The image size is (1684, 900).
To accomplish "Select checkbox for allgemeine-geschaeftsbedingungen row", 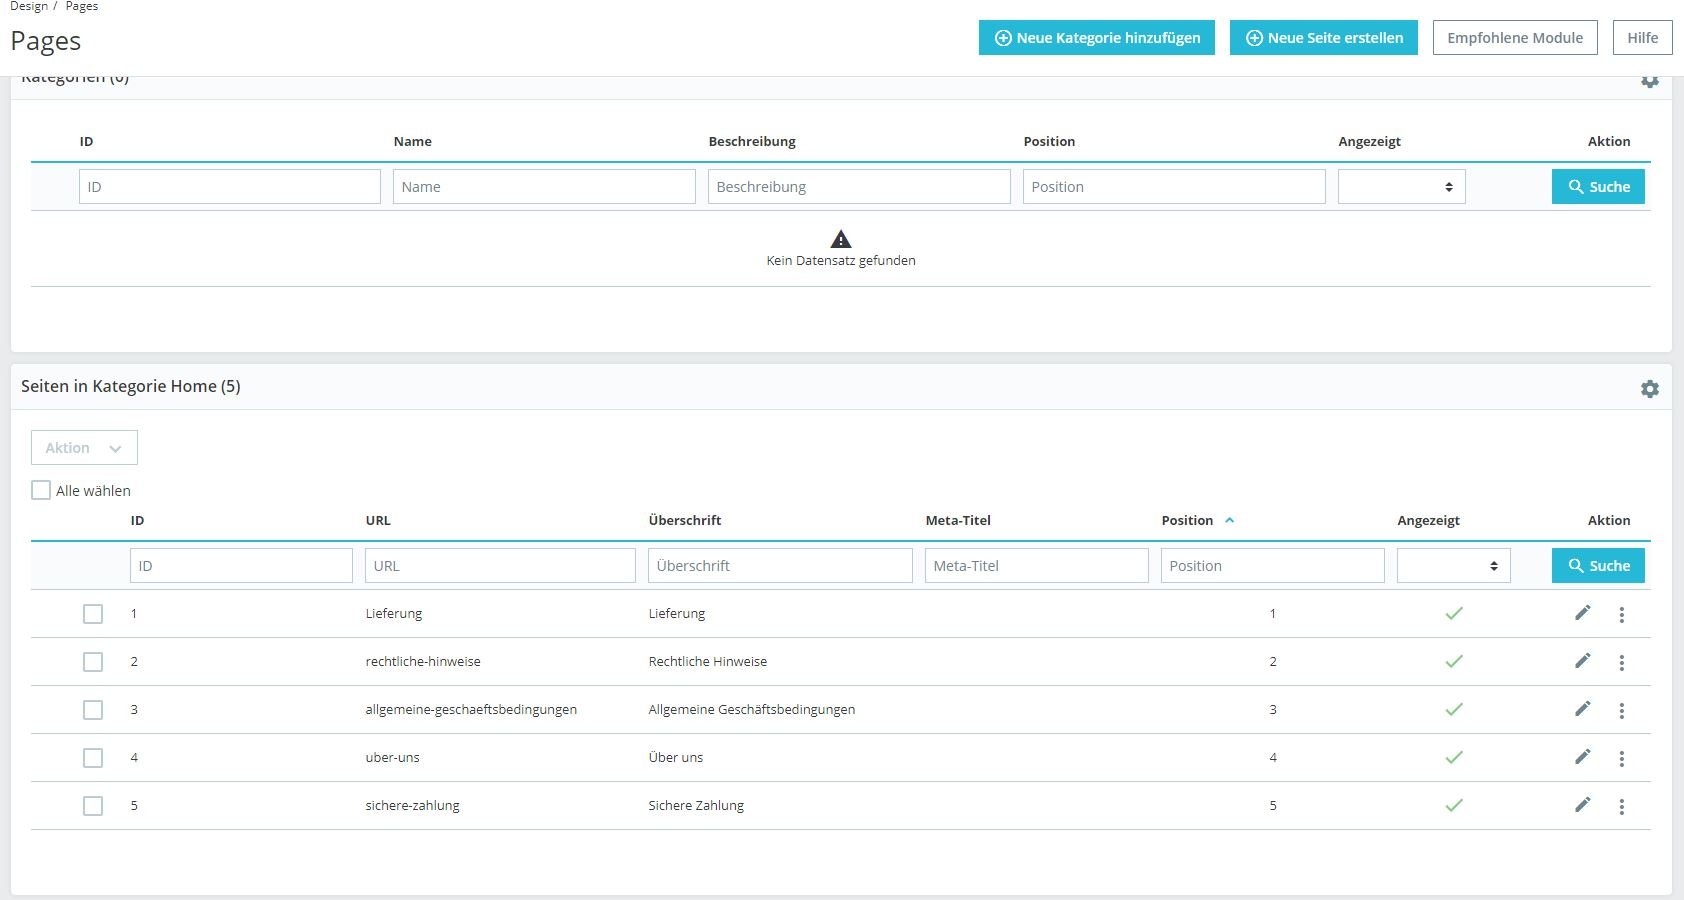I will [x=93, y=710].
